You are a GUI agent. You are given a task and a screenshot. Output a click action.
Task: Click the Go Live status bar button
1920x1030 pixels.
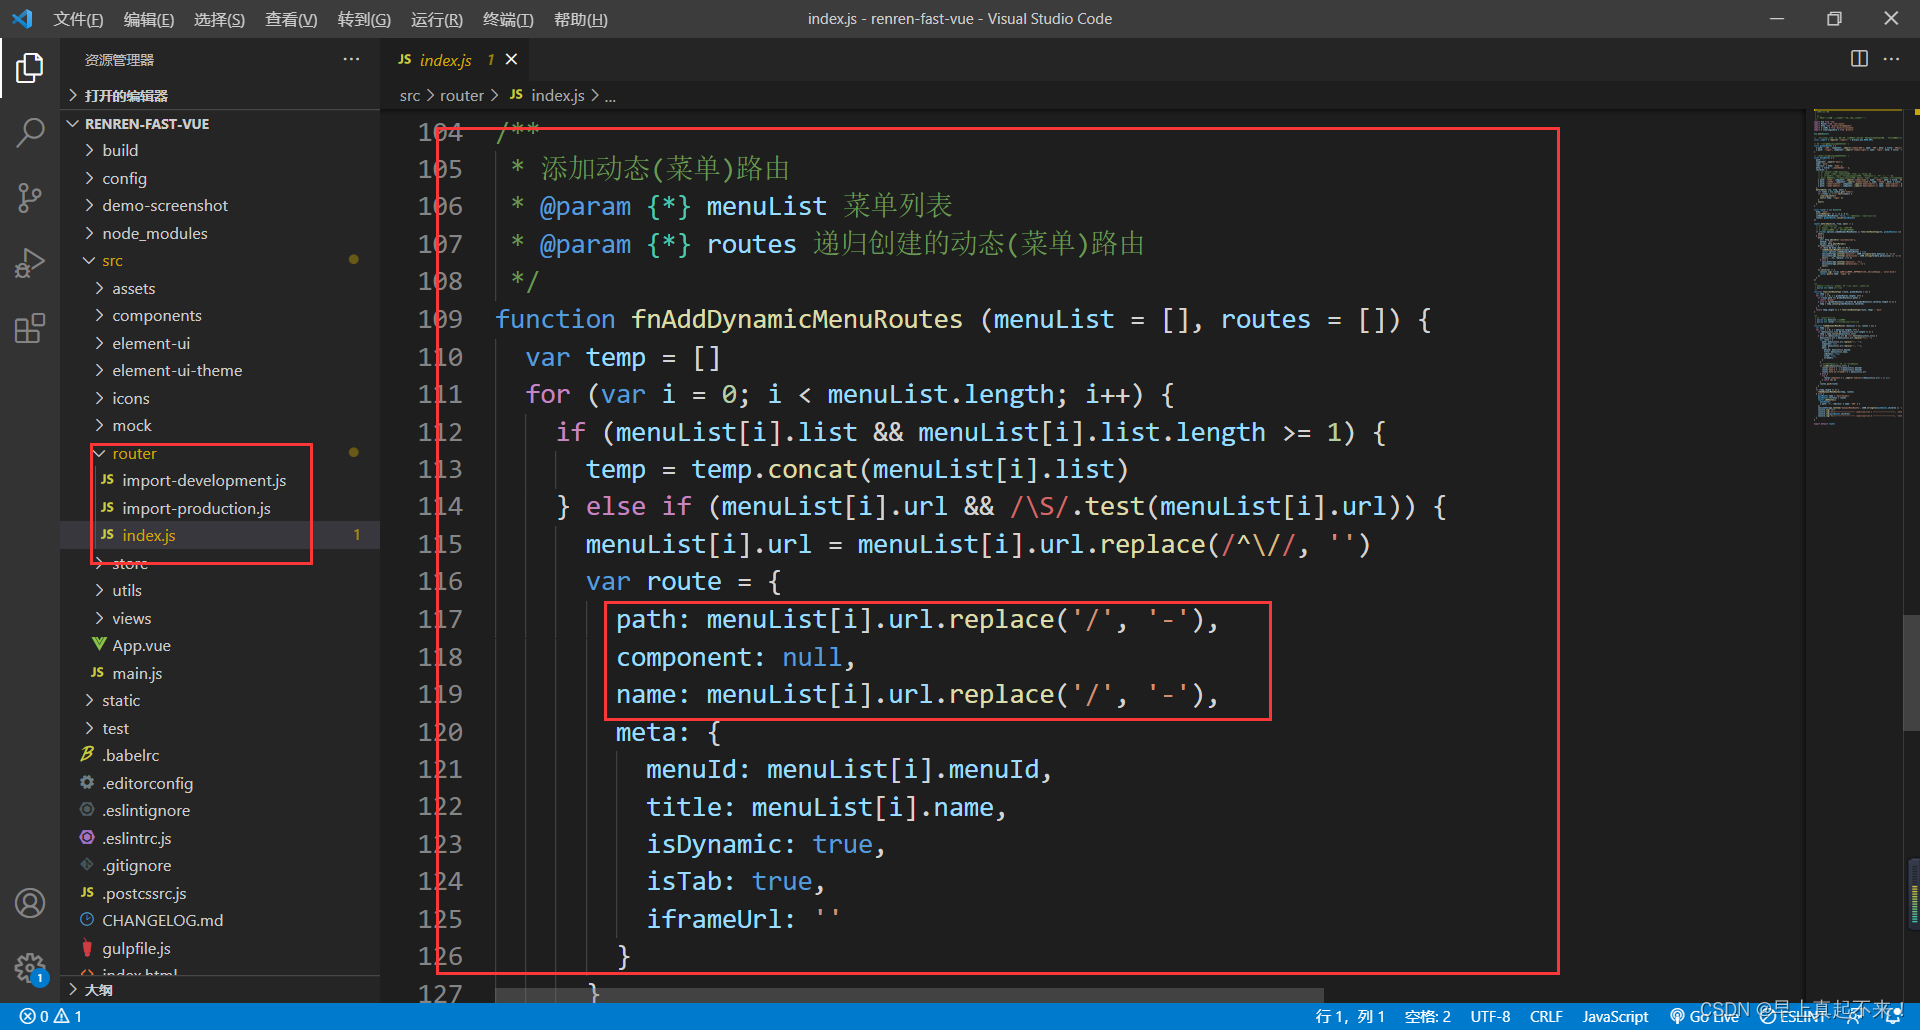(1704, 1016)
